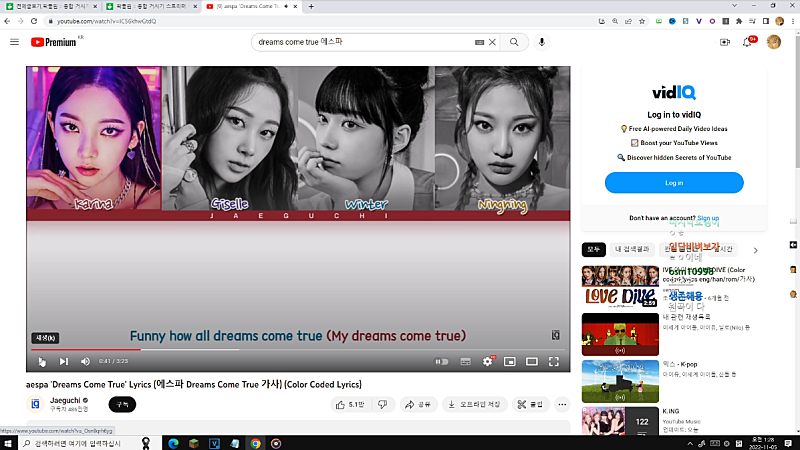800x450 pixels.
Task: Skip to the next video
Action: coord(64,361)
